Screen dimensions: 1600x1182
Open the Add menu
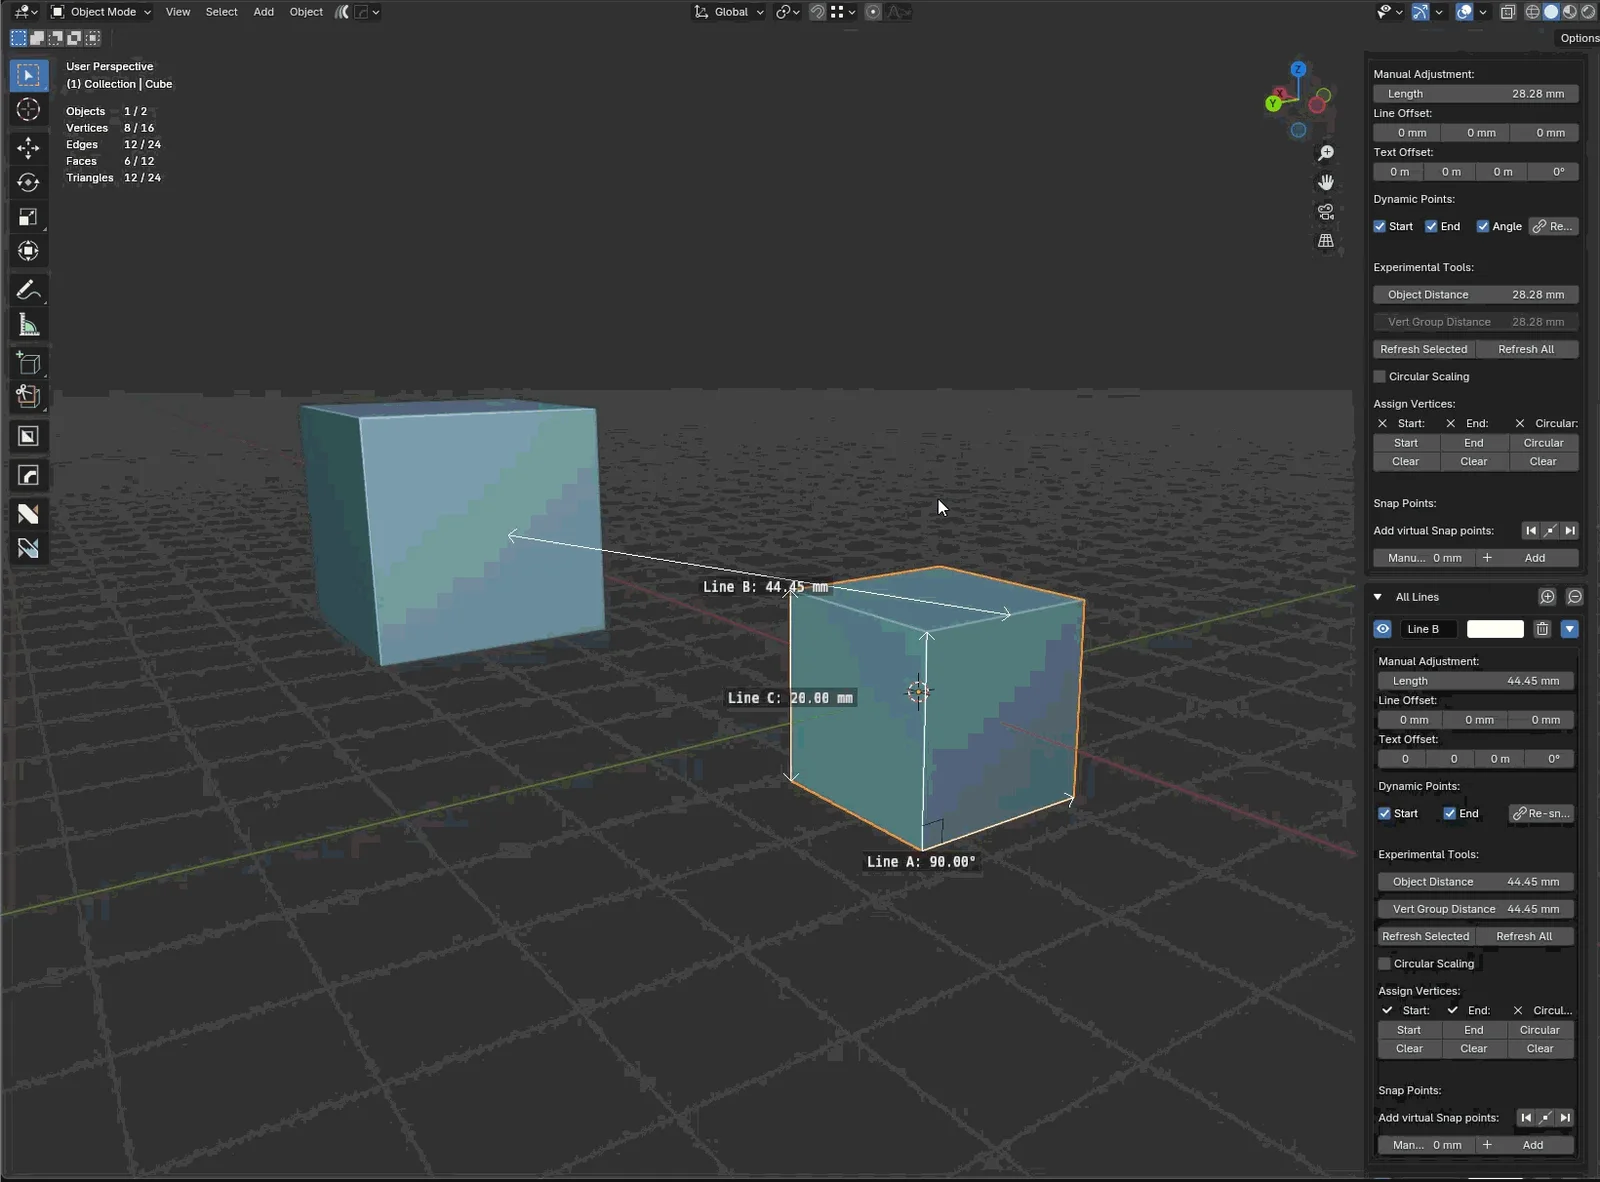pyautogui.click(x=263, y=12)
